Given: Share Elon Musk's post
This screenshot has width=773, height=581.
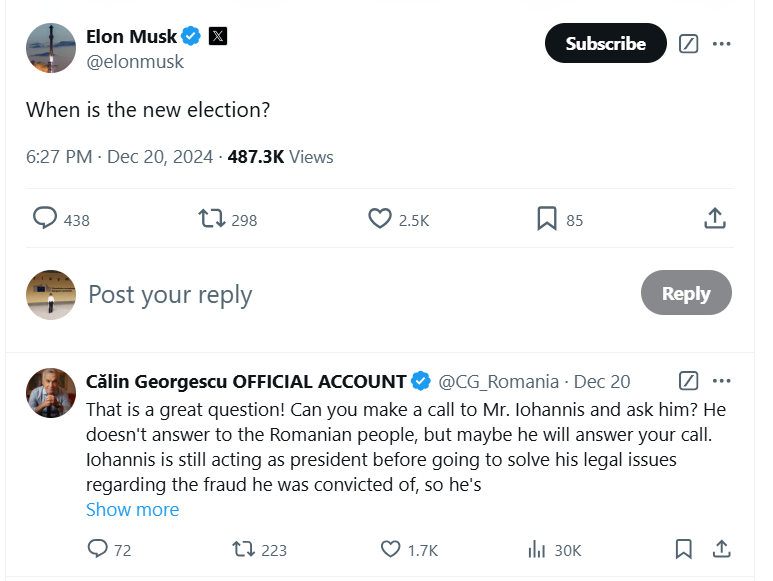Looking at the screenshot, I should click(714, 219).
